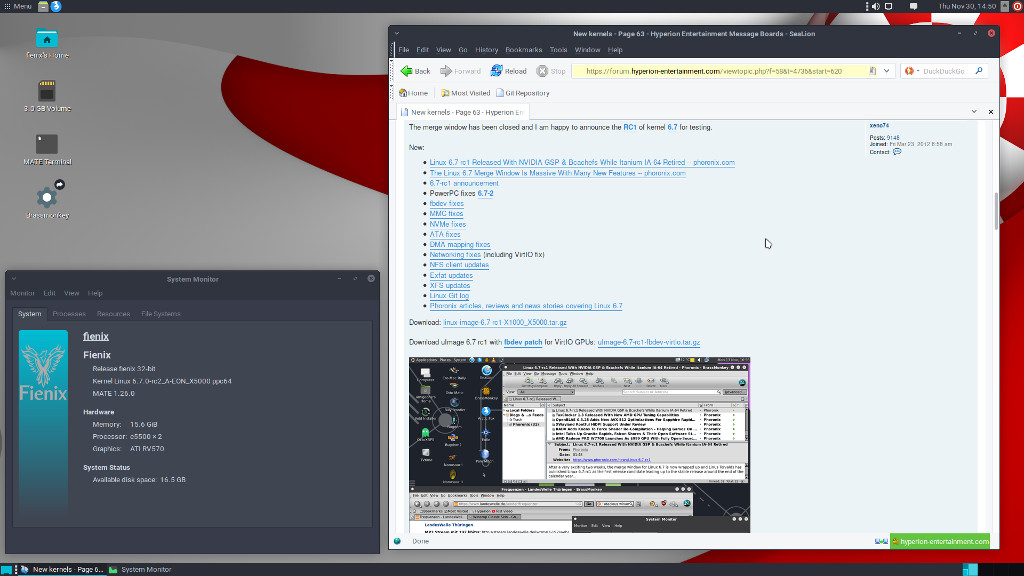The image size is (1024, 576).
Task: Click the fenix hostname link in System Monitor
Action: (96, 336)
